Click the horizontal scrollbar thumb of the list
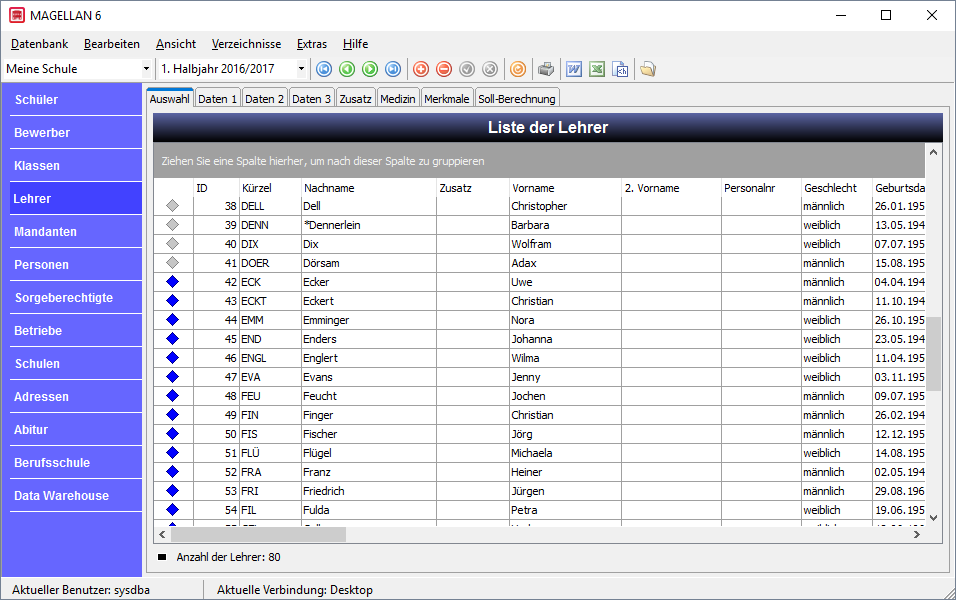The width and height of the screenshot is (956, 600). (x=259, y=534)
